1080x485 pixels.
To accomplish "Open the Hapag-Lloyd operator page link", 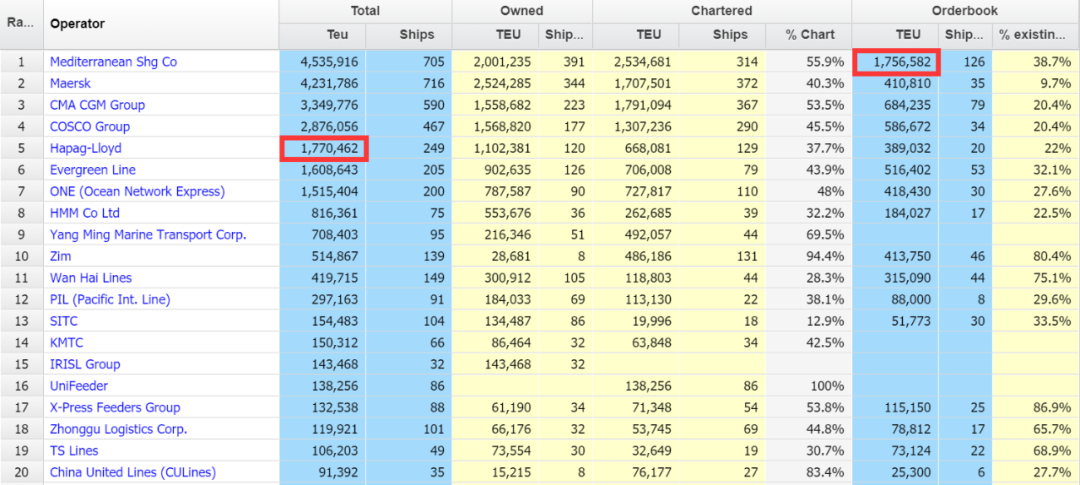I will [85, 148].
